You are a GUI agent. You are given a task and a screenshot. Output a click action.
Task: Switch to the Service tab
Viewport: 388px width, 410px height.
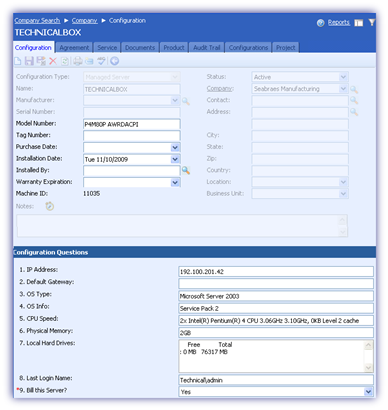pos(107,48)
